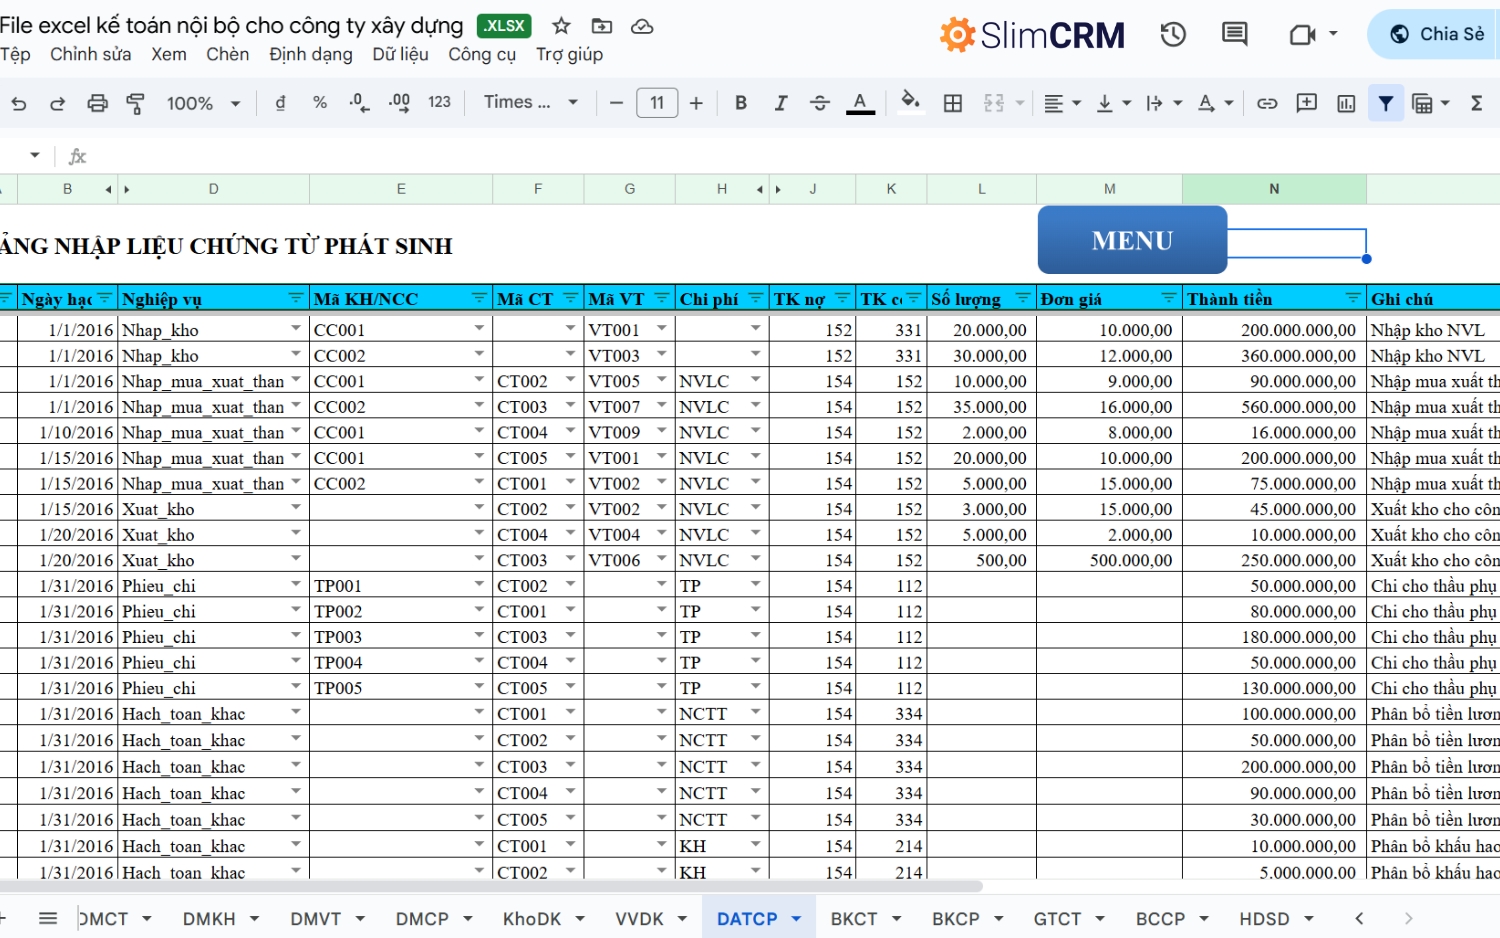This screenshot has width=1500, height=938.
Task: Insert chart from toolbar
Action: click(x=1346, y=103)
